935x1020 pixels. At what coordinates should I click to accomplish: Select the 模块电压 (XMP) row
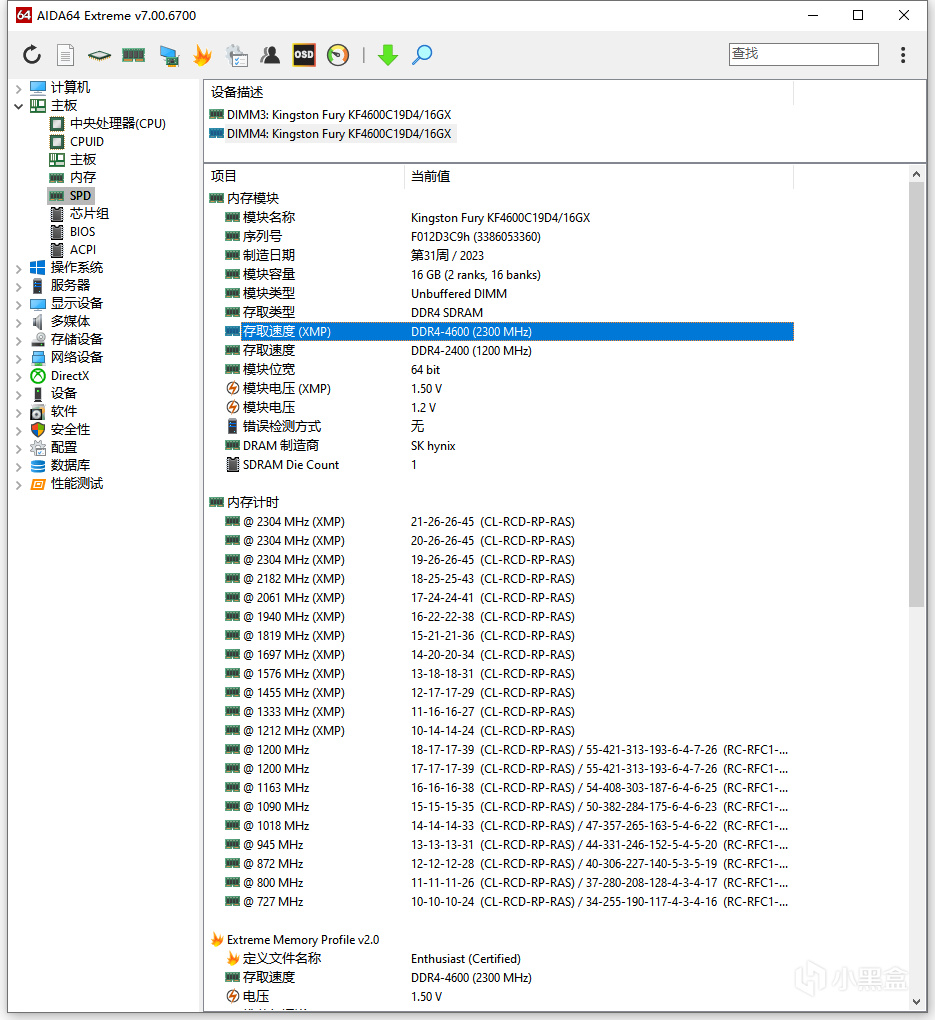[500, 389]
